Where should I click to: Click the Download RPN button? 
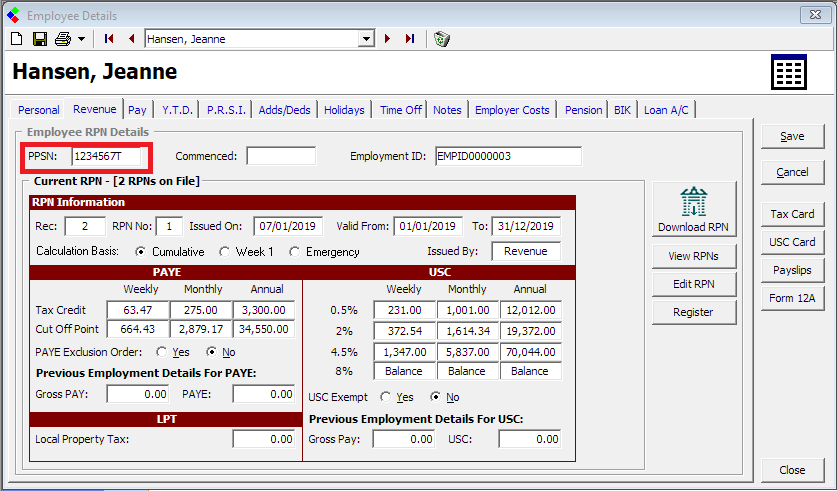pyautogui.click(x=693, y=209)
